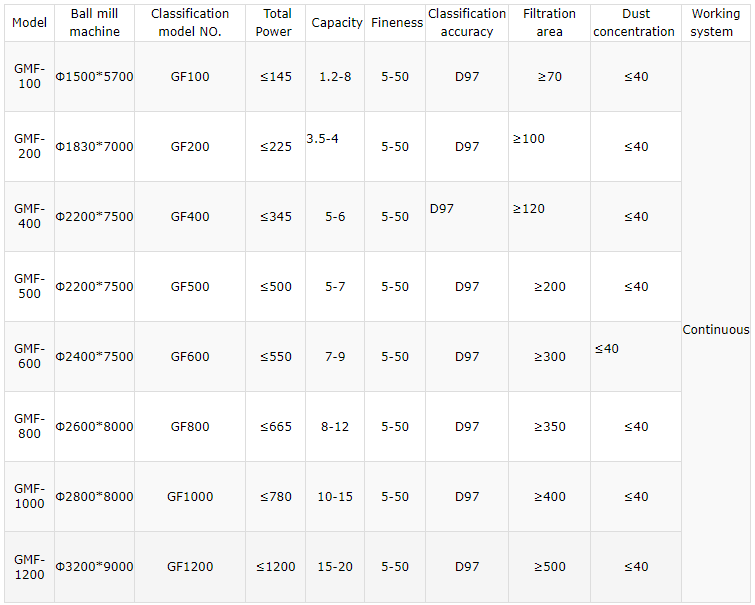Click the Dust concentration column header
The height and width of the screenshot is (605, 755).
coord(636,23)
